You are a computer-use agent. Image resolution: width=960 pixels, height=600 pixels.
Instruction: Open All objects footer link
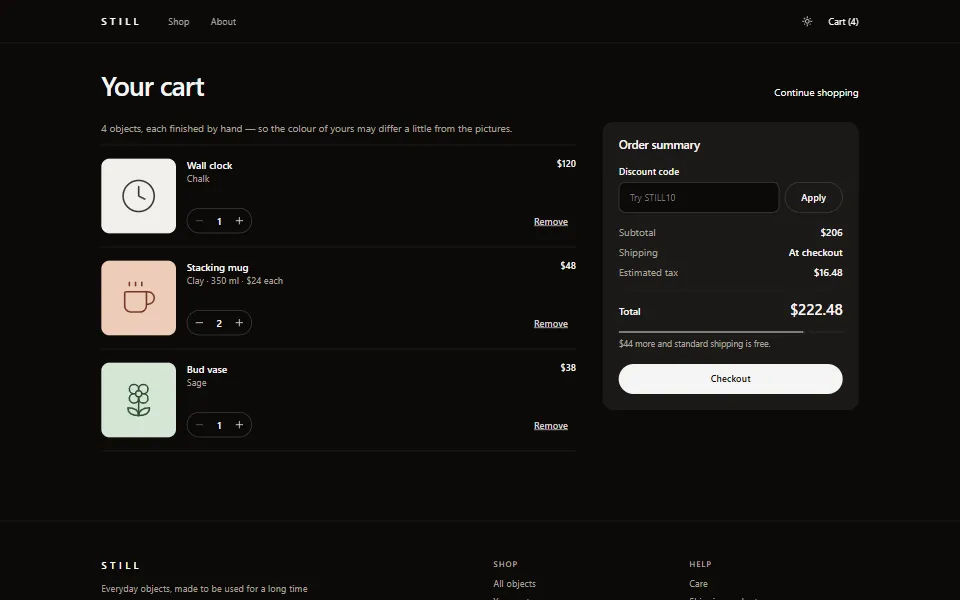pyautogui.click(x=514, y=584)
